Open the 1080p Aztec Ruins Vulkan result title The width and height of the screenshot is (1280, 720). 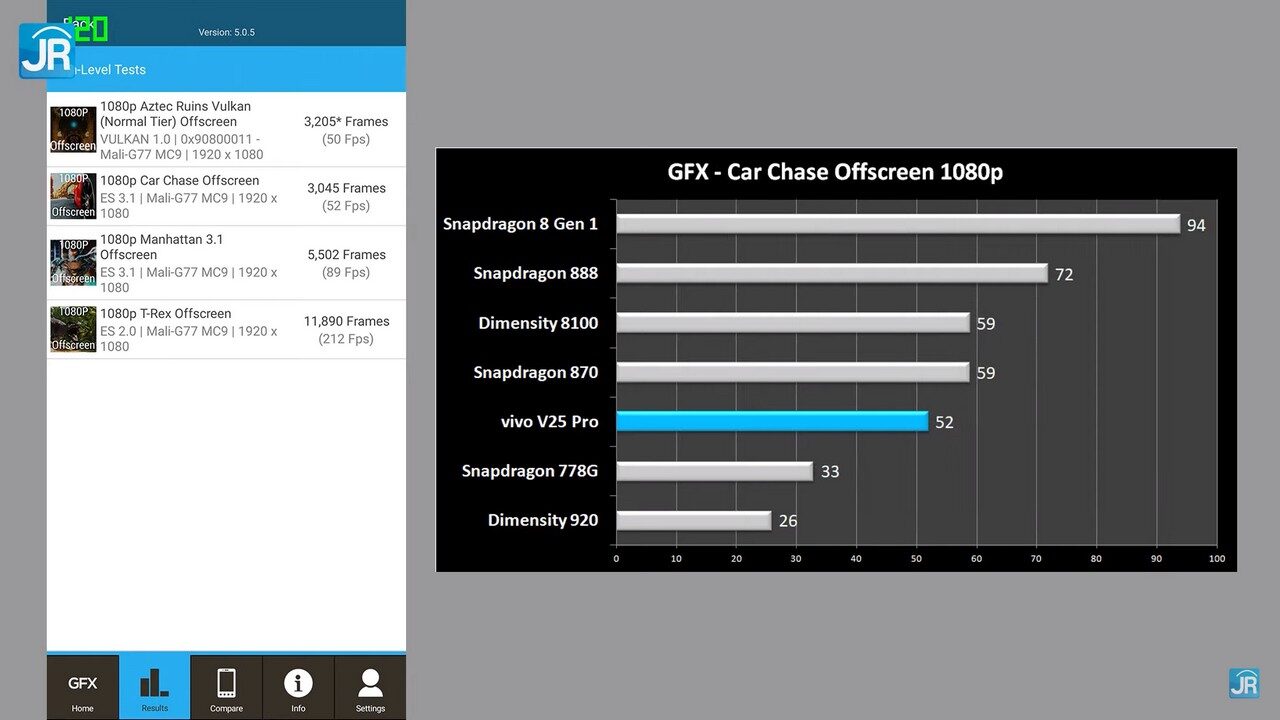click(175, 114)
